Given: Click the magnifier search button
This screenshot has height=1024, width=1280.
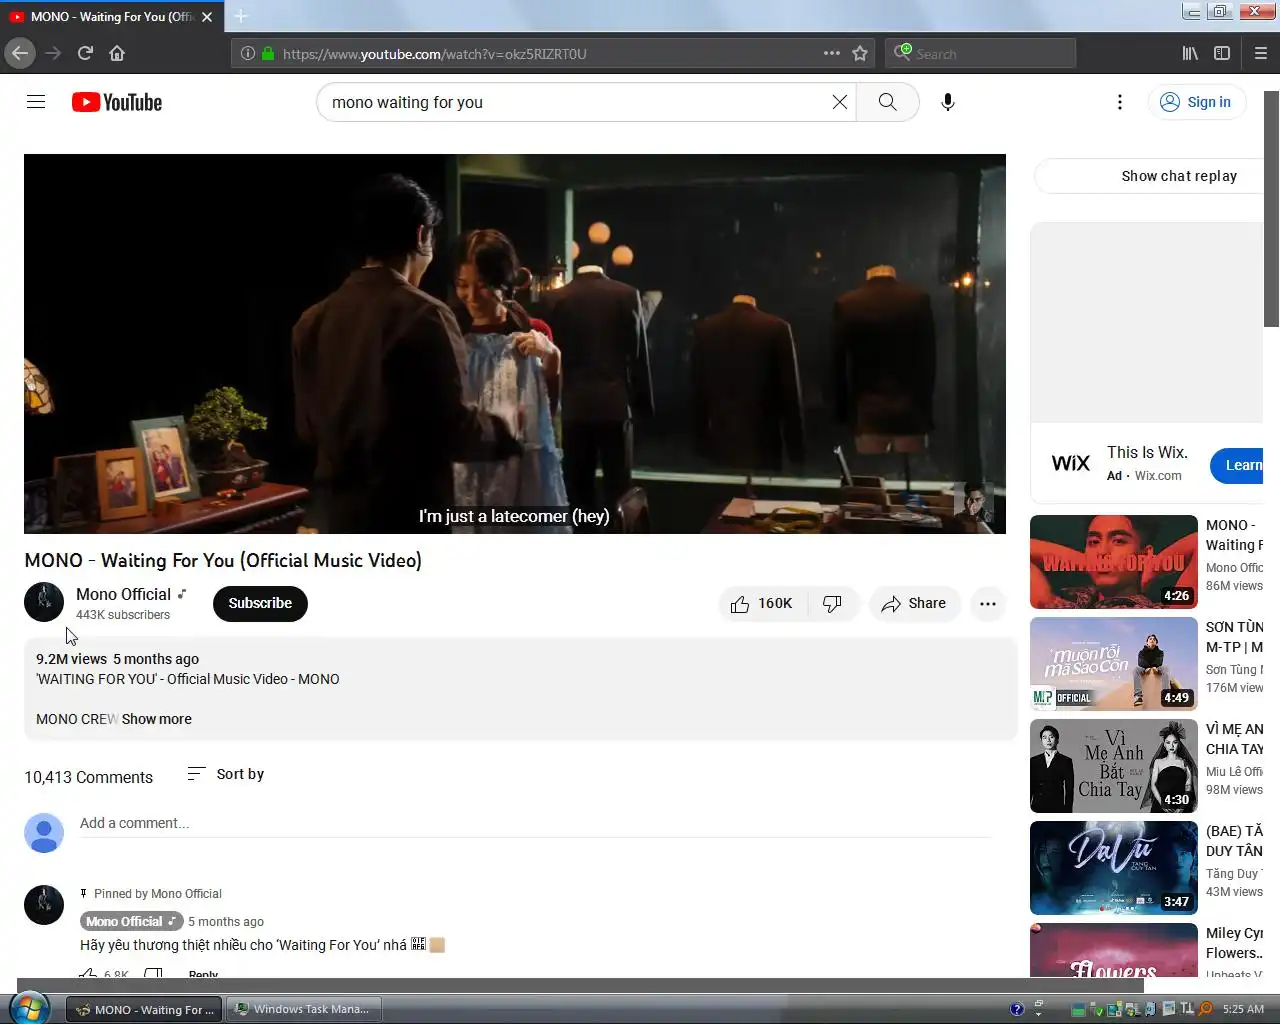Looking at the screenshot, I should (x=888, y=102).
